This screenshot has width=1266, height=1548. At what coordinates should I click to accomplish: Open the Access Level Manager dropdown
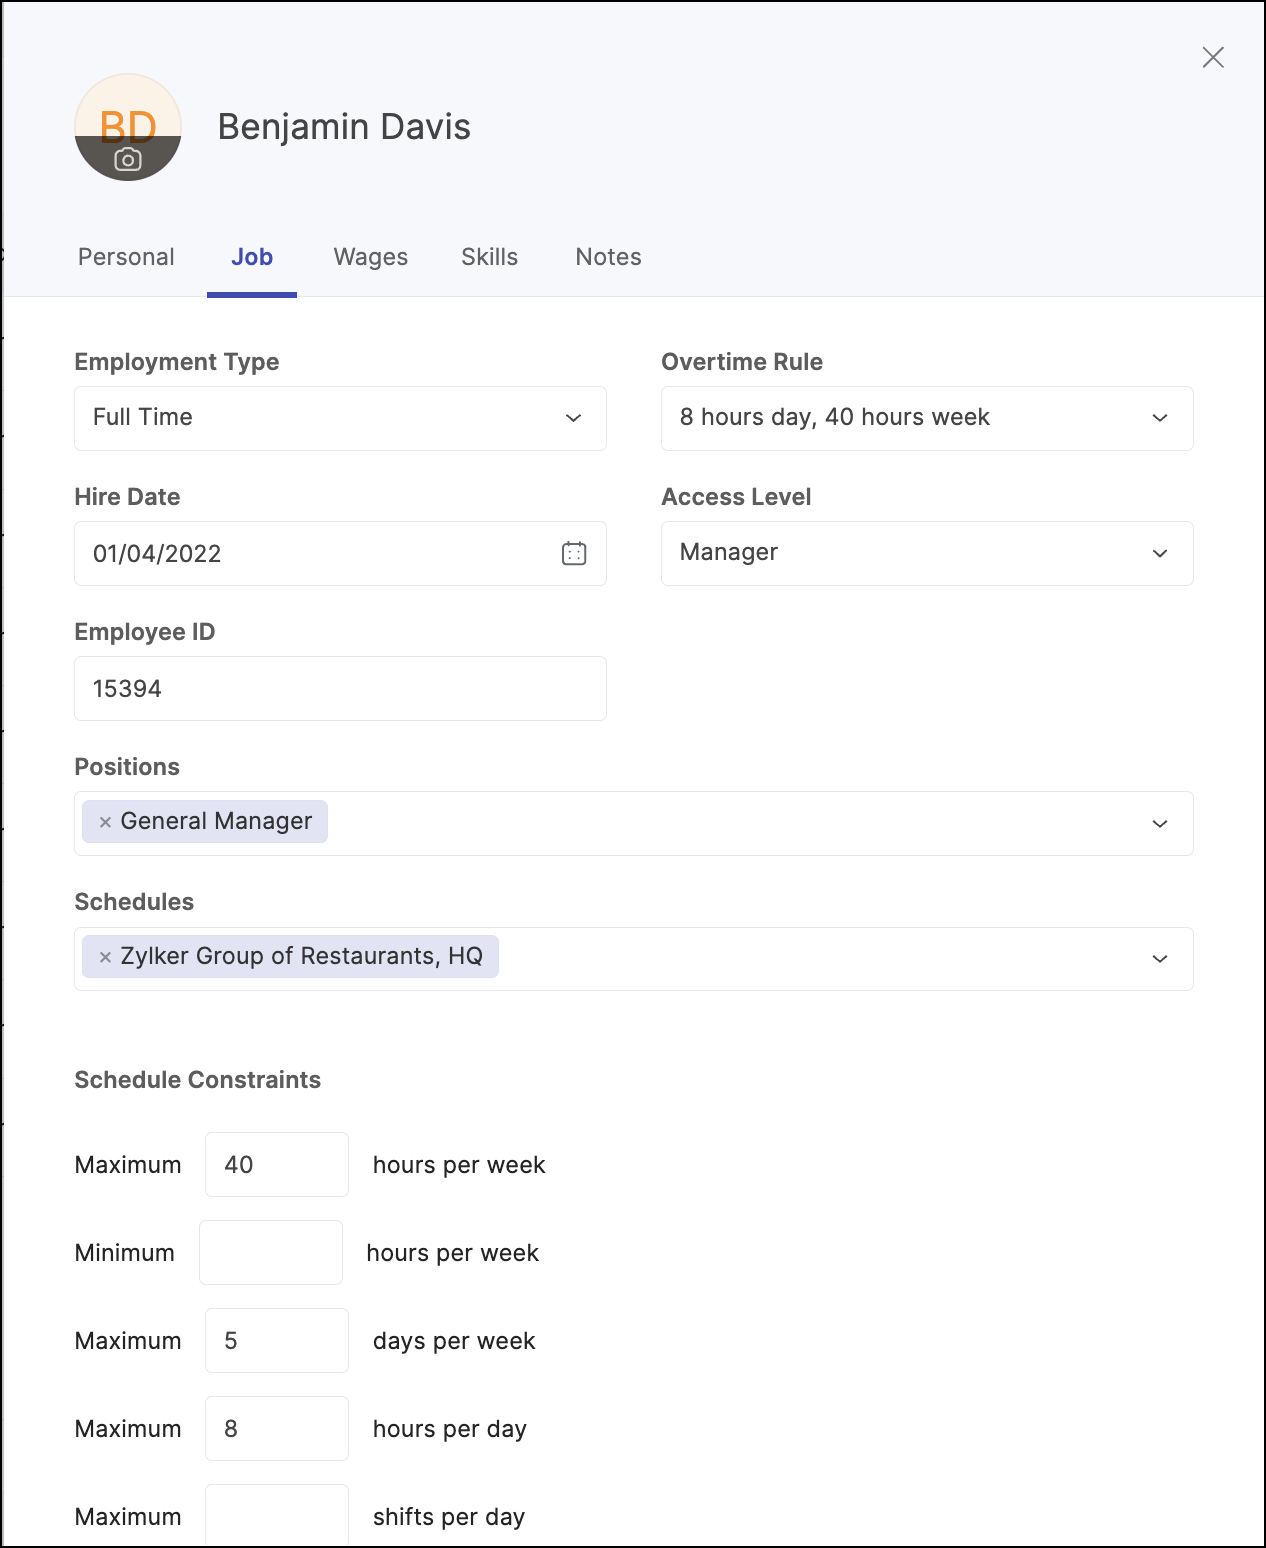coord(927,553)
